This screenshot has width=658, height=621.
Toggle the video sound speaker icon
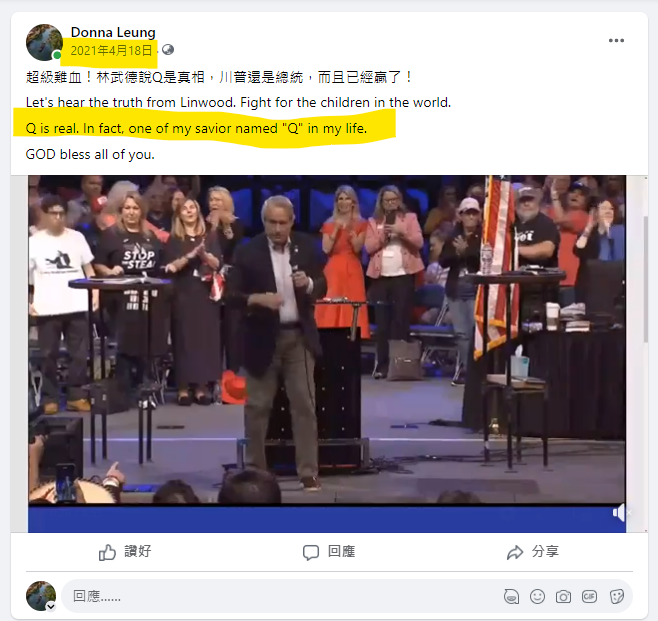[620, 512]
